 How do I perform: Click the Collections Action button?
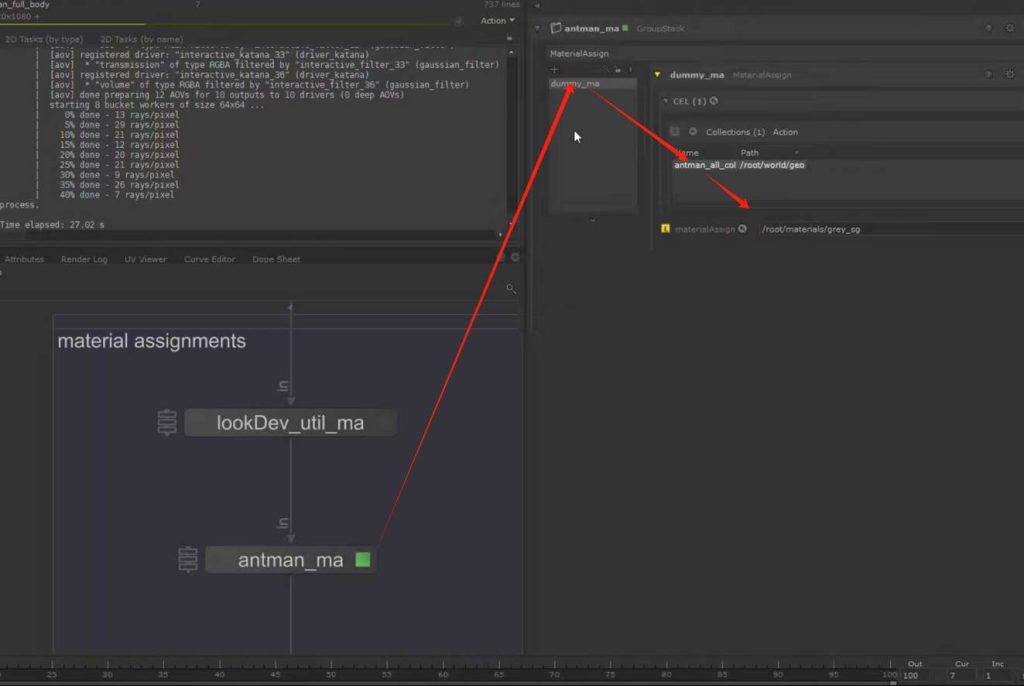pyautogui.click(x=785, y=132)
